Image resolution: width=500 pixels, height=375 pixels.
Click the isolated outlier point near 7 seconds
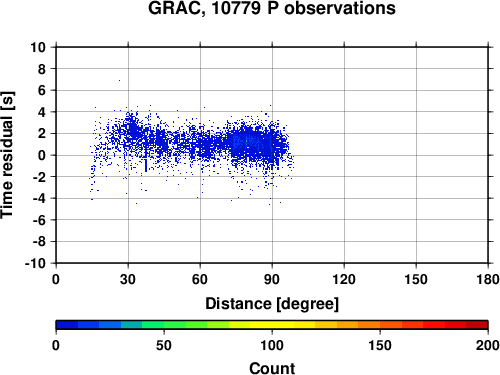click(x=119, y=80)
